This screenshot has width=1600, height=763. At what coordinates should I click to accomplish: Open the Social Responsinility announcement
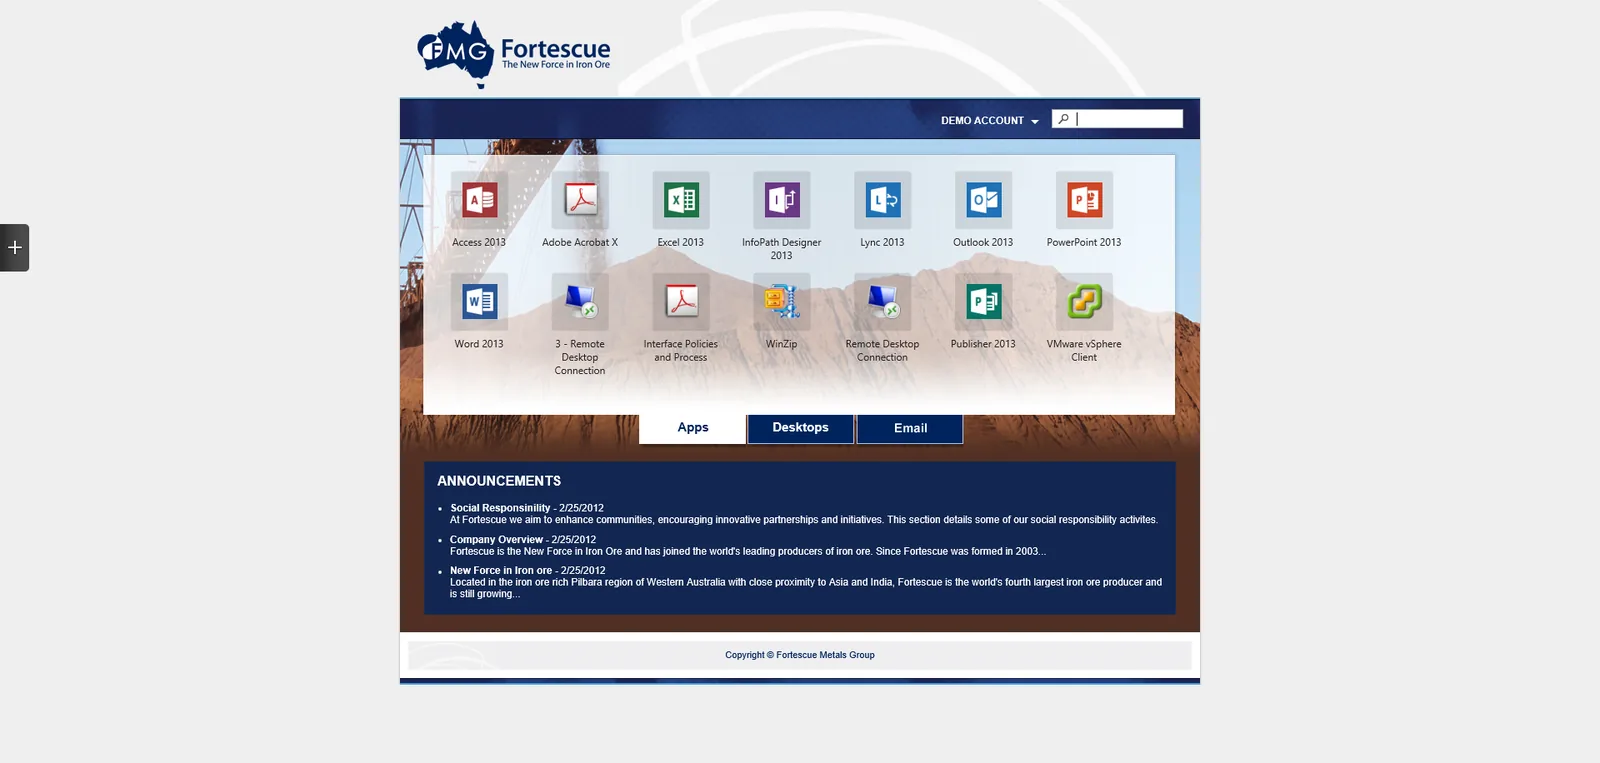[x=500, y=508]
